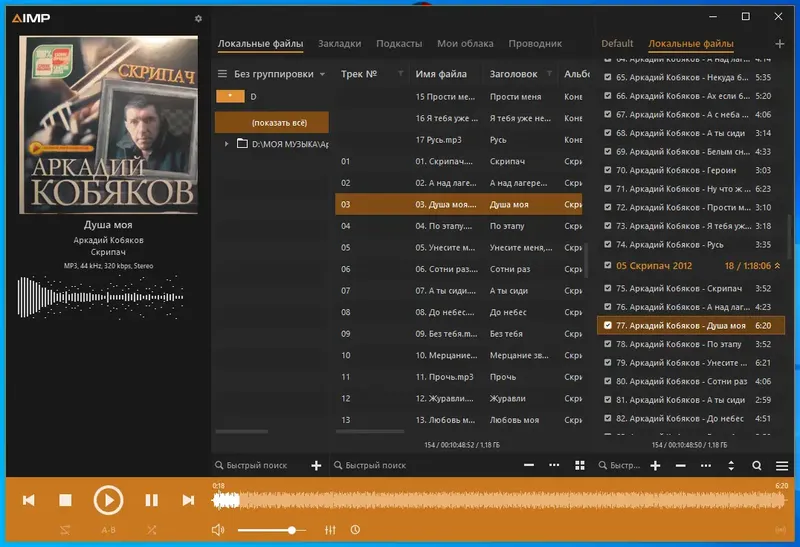
Task: Select the Default playlist tab
Action: point(617,44)
